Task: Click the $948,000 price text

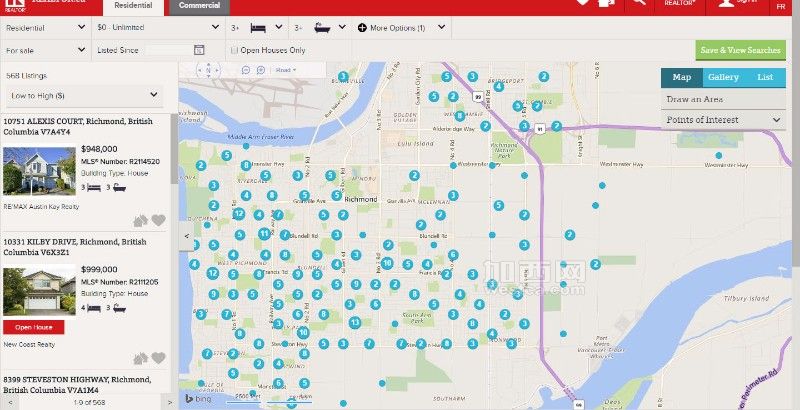Action: click(99, 149)
